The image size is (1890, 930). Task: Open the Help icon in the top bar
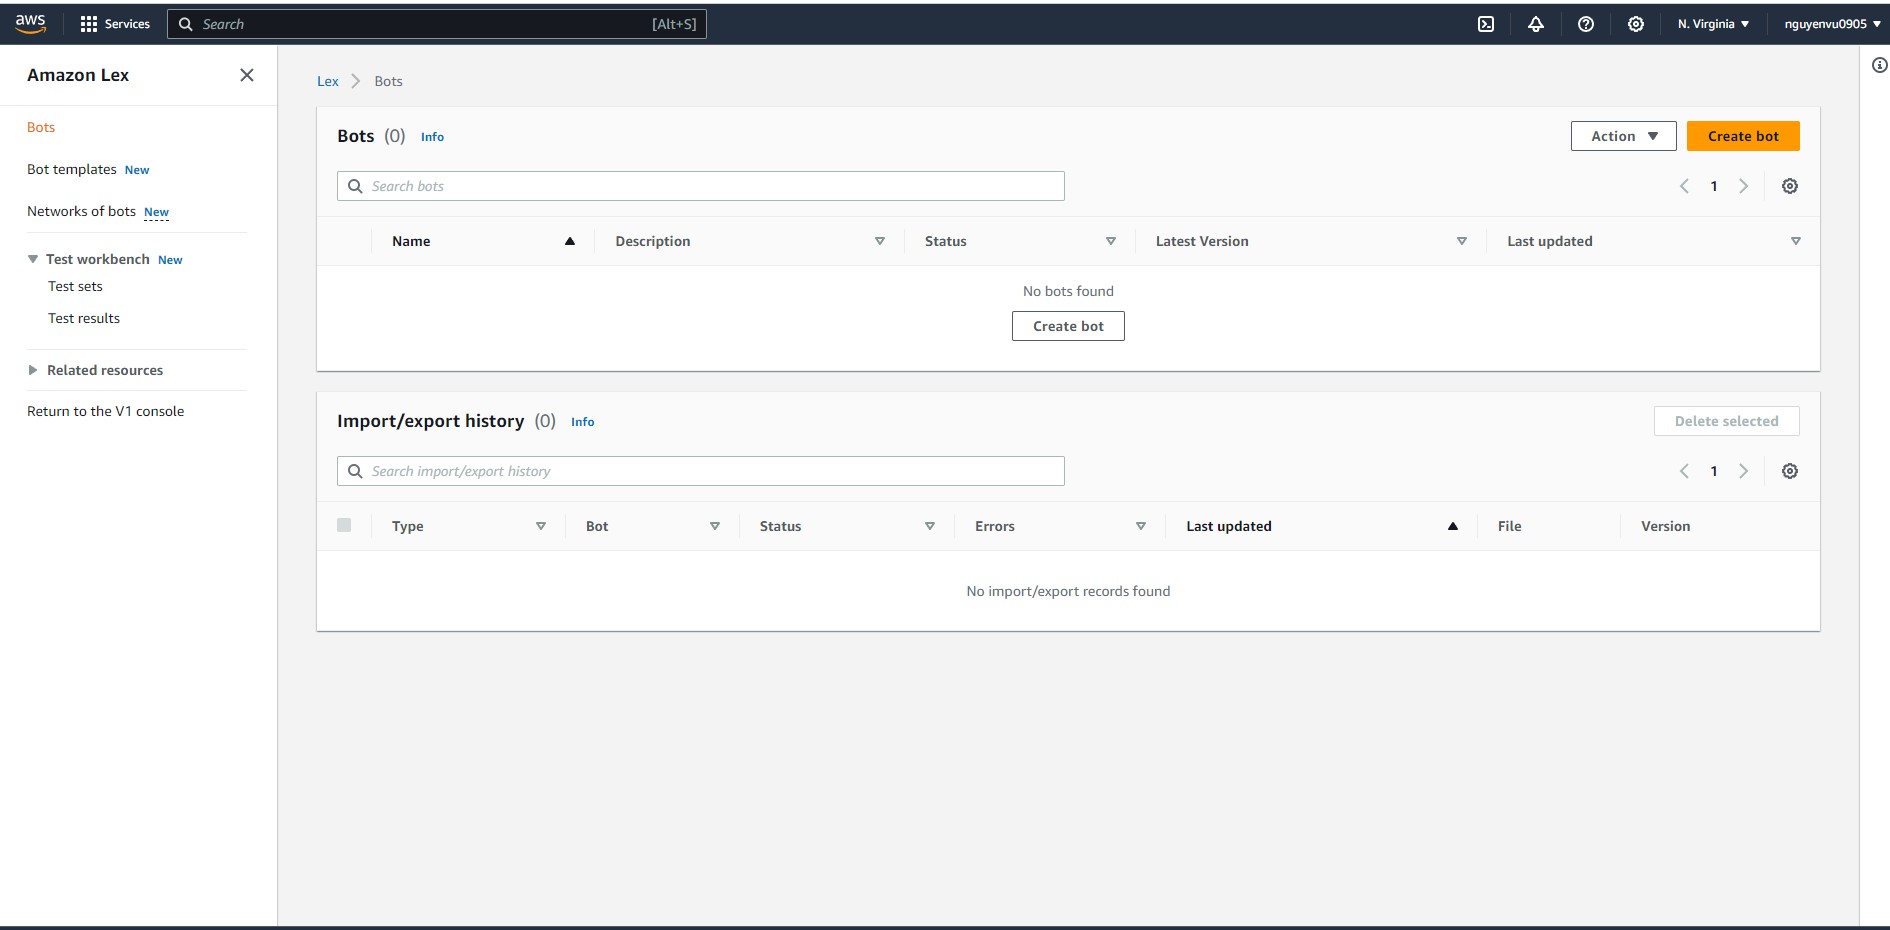[x=1586, y=23]
